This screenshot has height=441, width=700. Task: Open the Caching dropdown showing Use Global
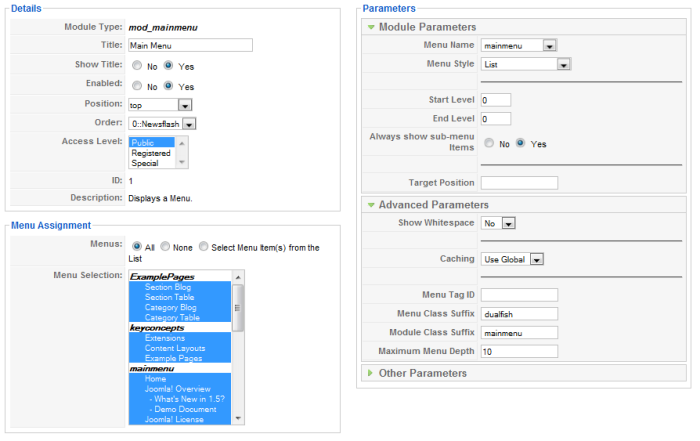[x=512, y=259]
